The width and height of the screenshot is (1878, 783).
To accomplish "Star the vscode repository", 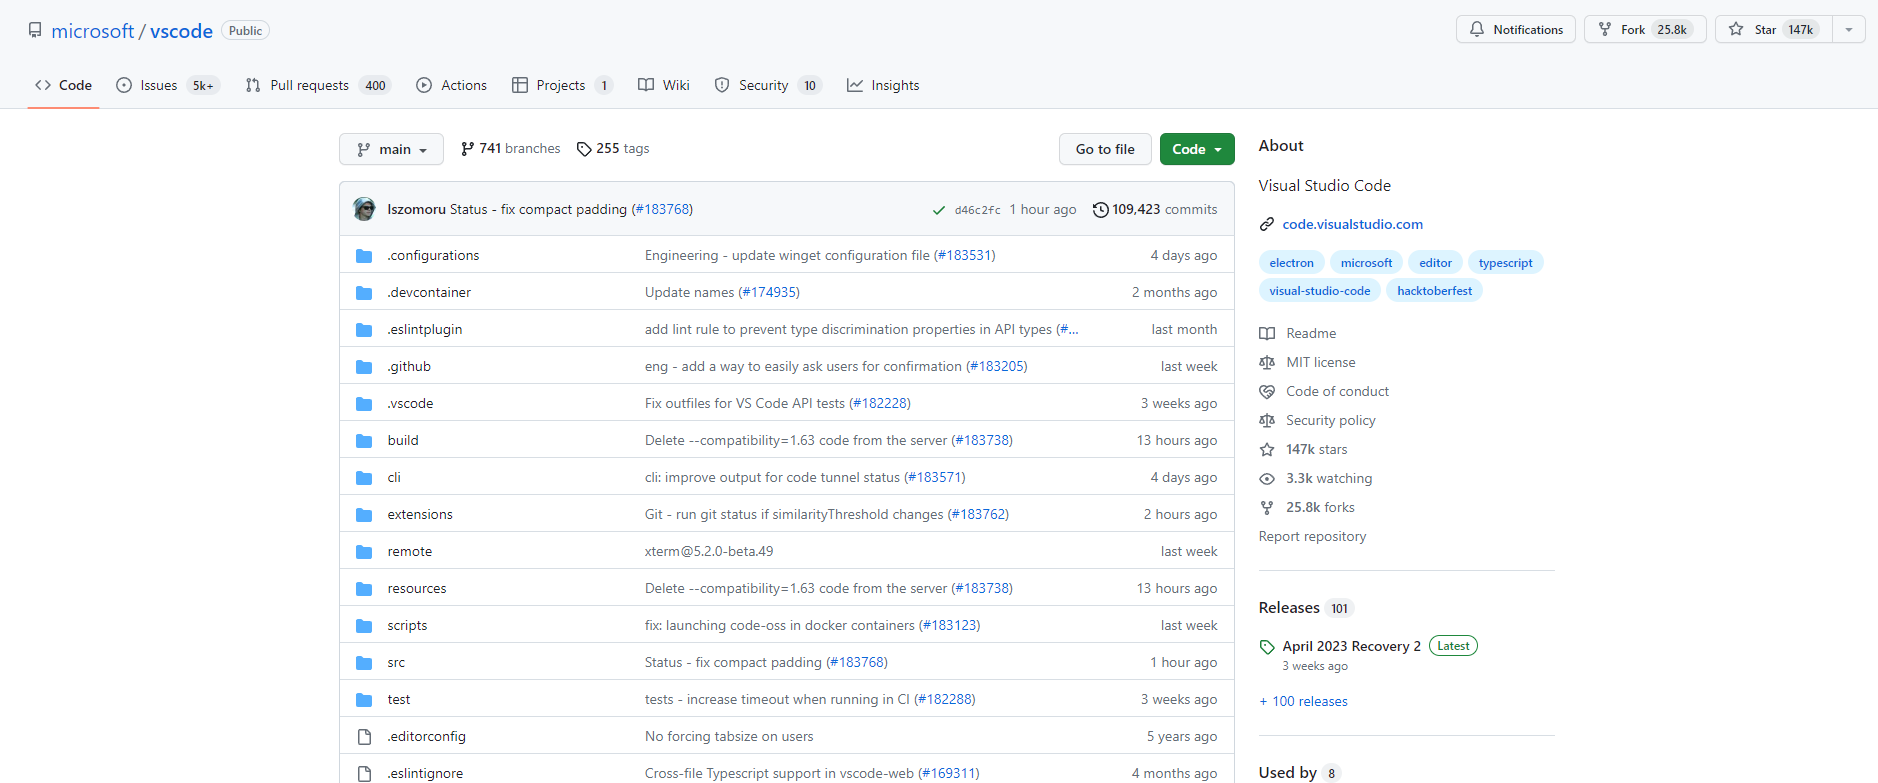I will point(1774,30).
